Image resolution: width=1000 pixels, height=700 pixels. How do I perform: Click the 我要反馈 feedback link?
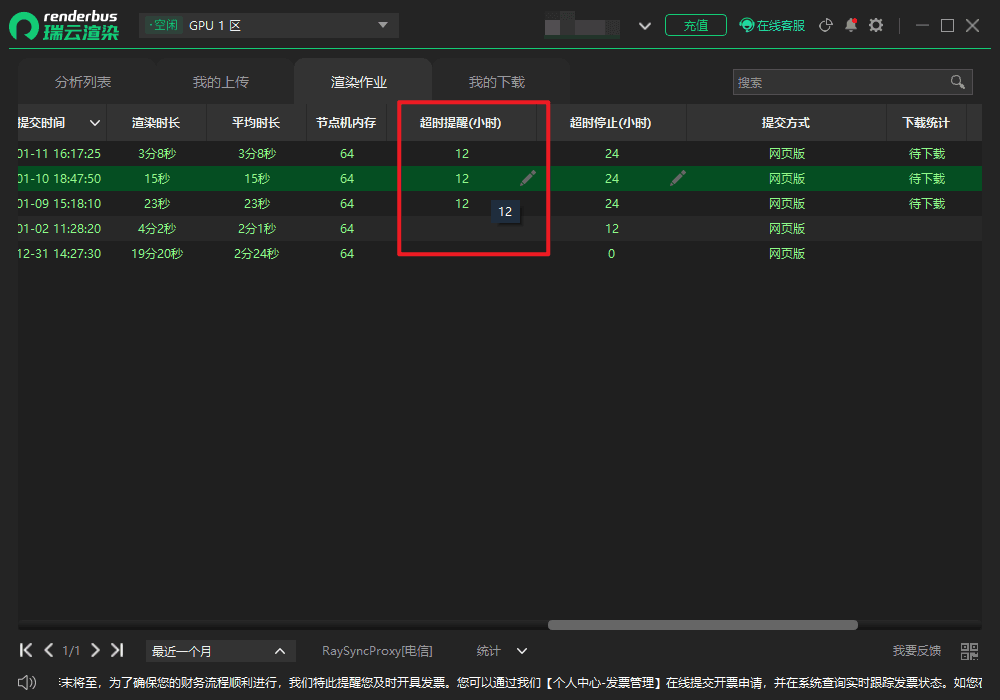point(916,651)
